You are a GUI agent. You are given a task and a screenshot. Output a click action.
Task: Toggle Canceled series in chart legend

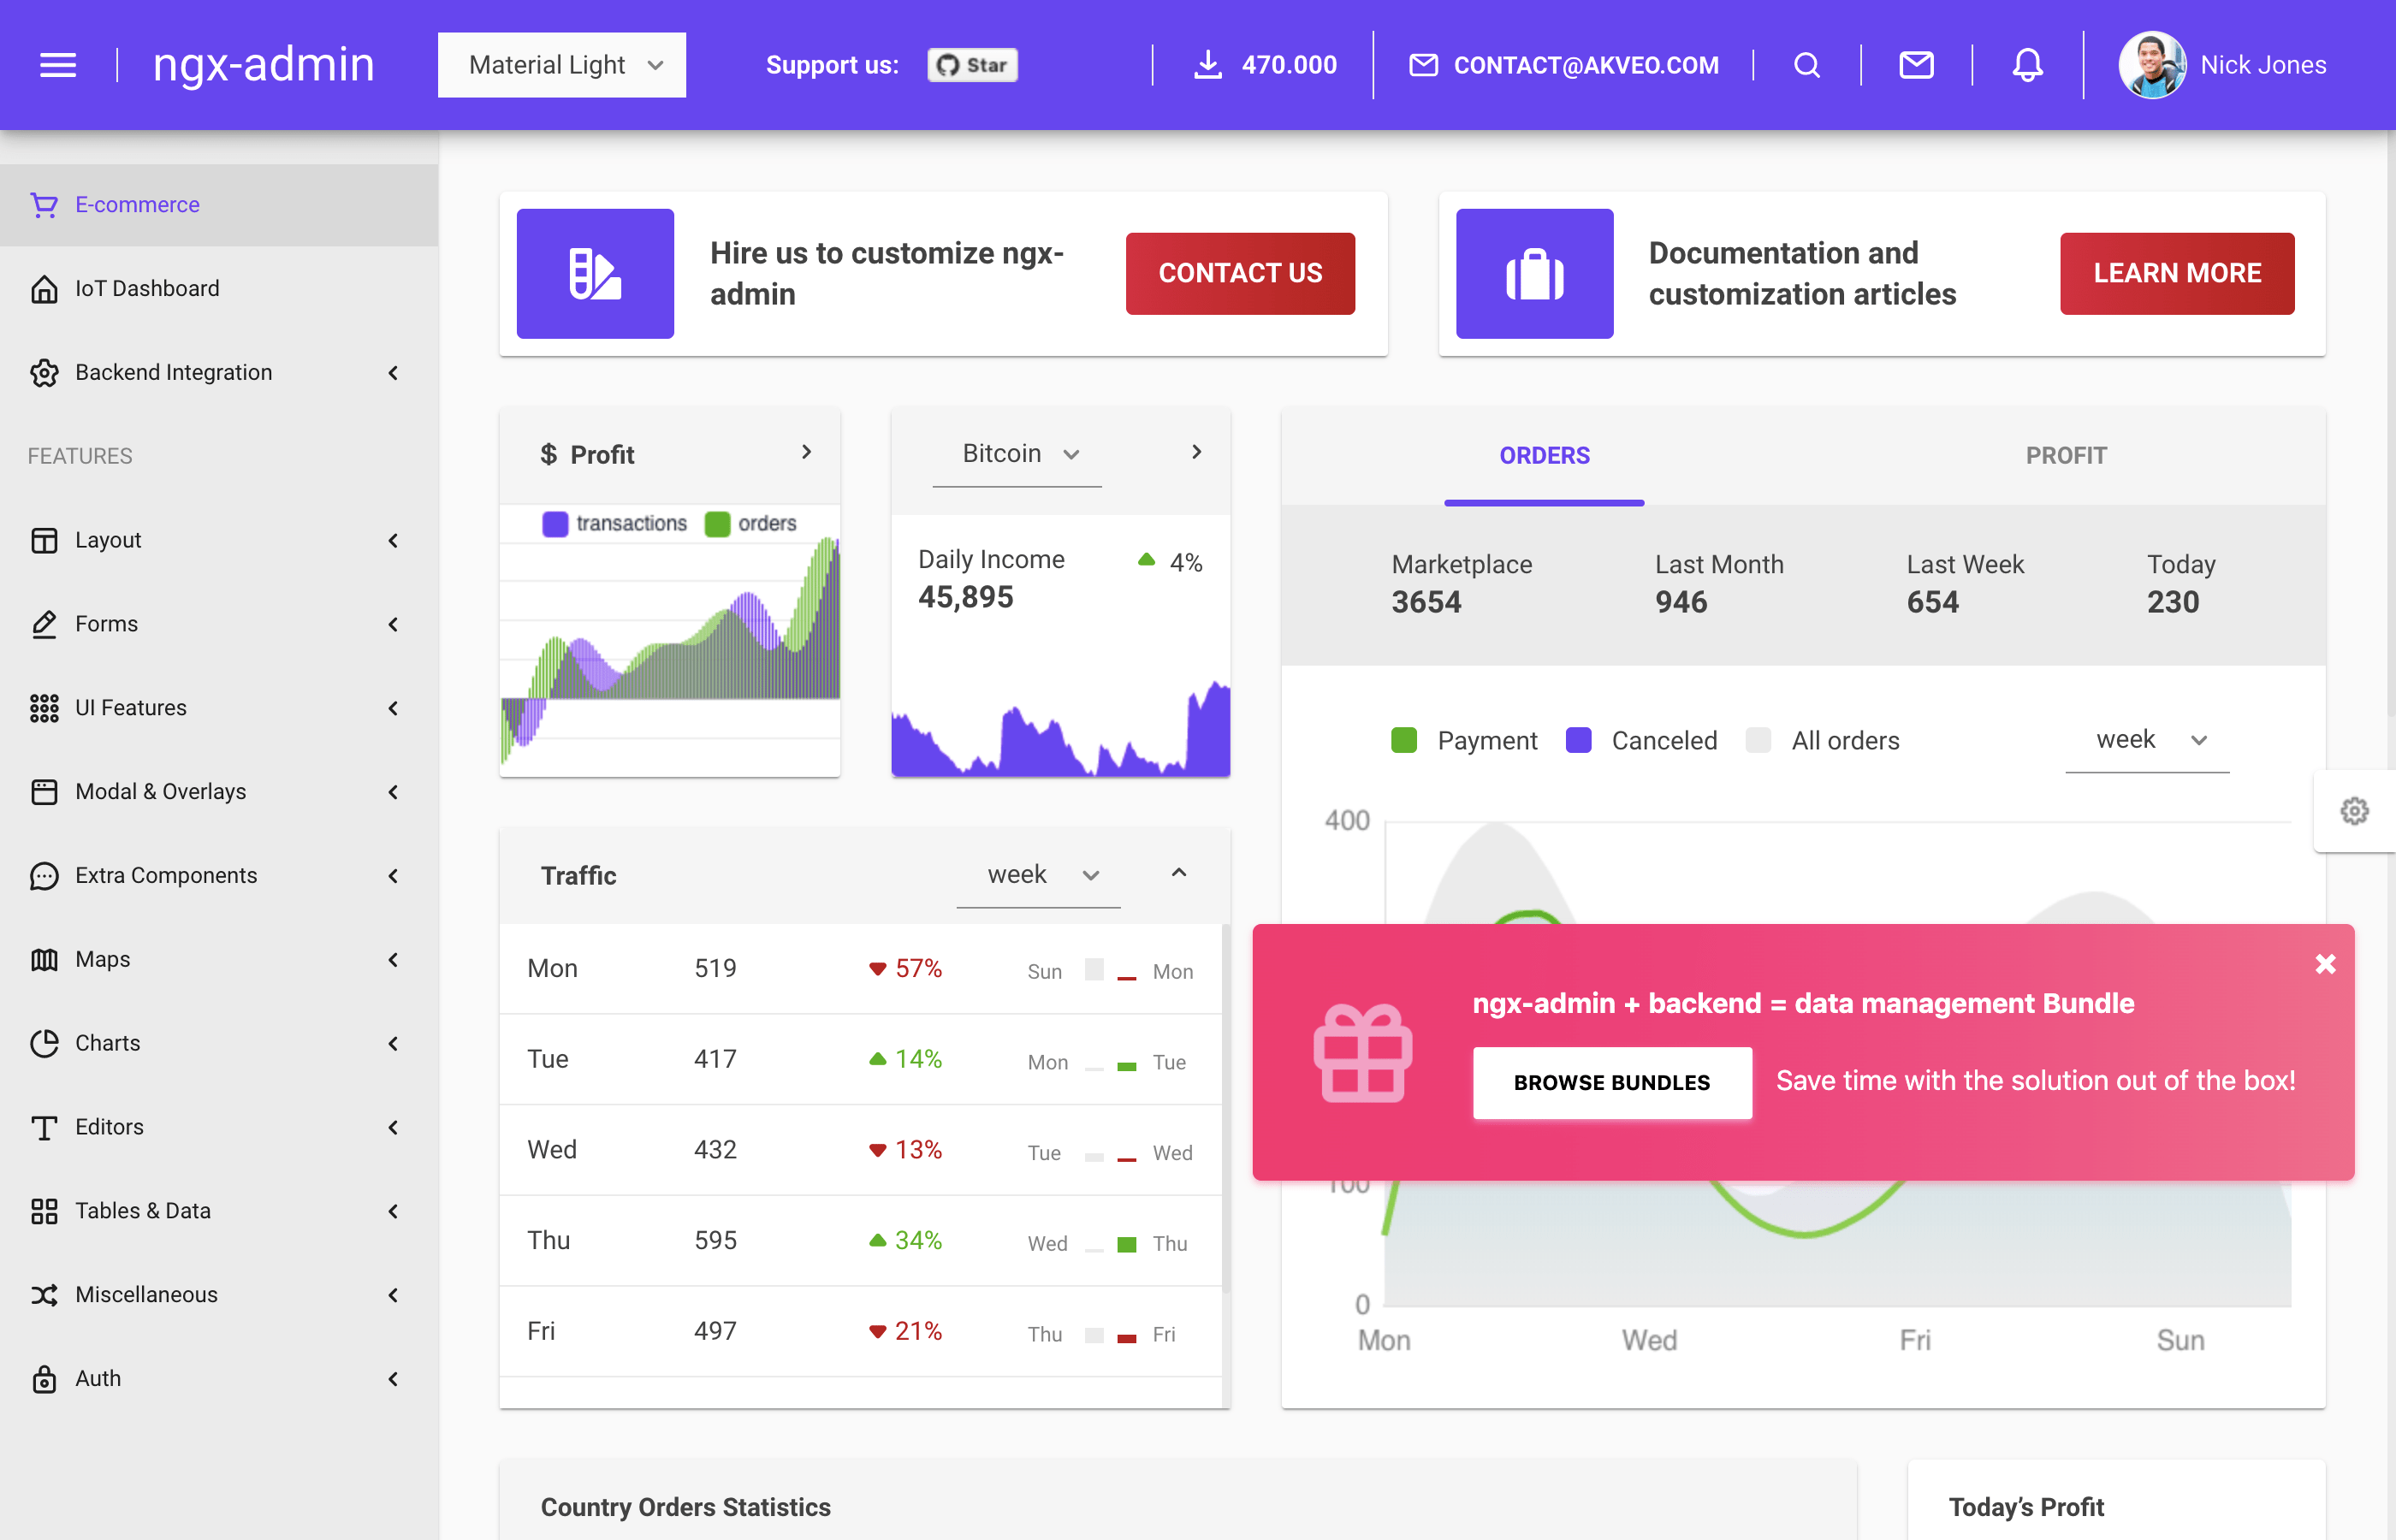click(1578, 740)
